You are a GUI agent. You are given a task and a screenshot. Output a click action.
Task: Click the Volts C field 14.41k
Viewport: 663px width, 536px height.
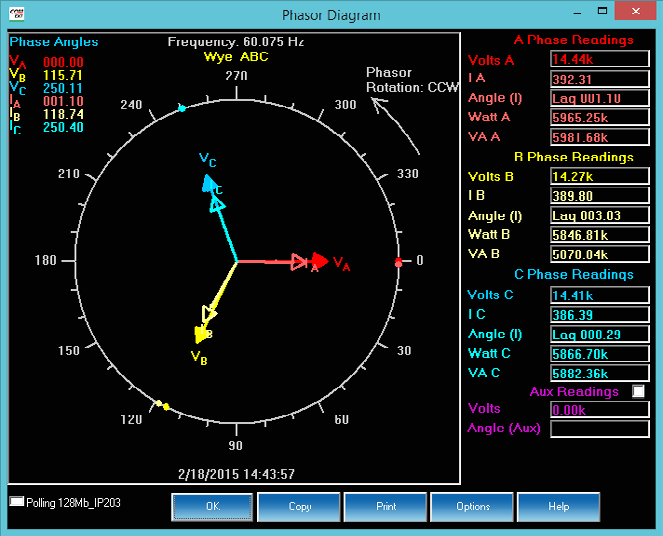pos(600,295)
